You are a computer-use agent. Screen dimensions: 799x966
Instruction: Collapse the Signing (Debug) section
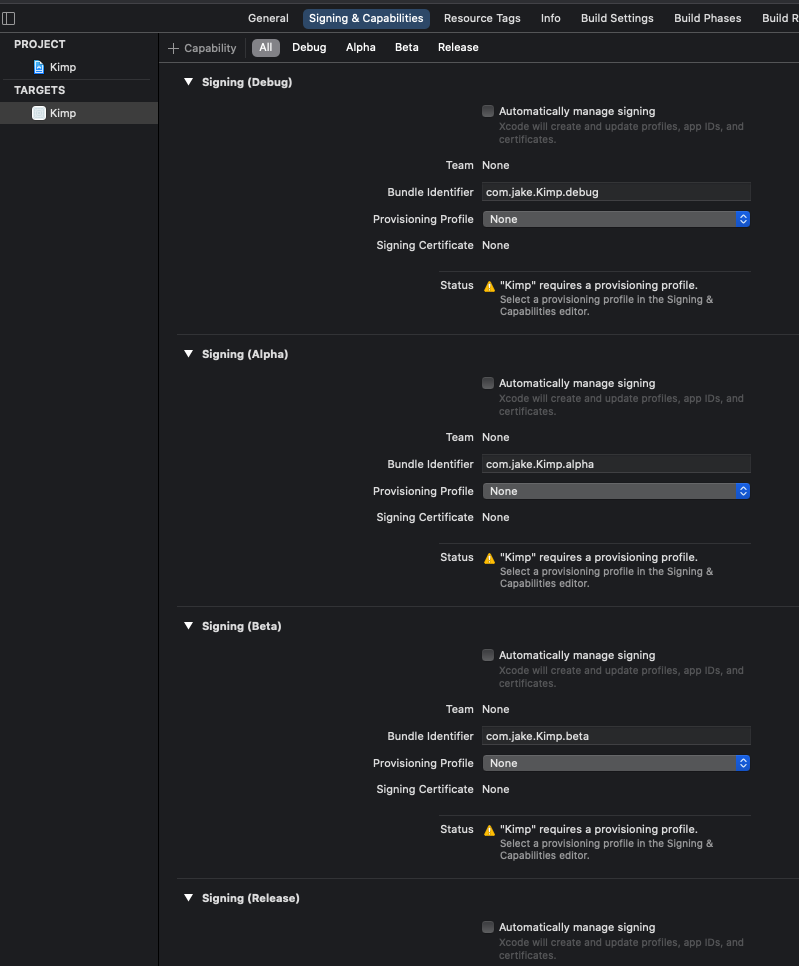[189, 82]
